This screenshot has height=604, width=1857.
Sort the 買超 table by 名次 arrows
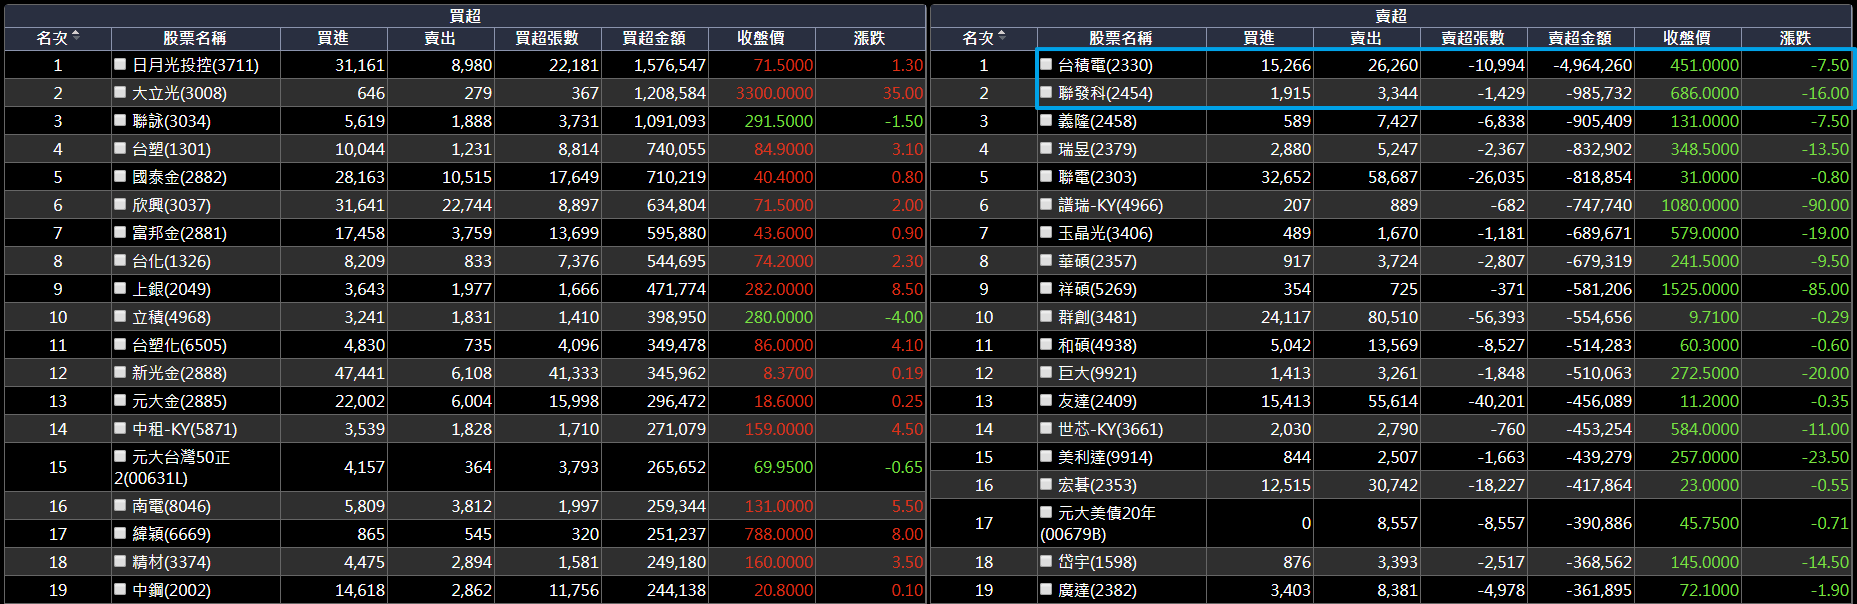point(76,37)
